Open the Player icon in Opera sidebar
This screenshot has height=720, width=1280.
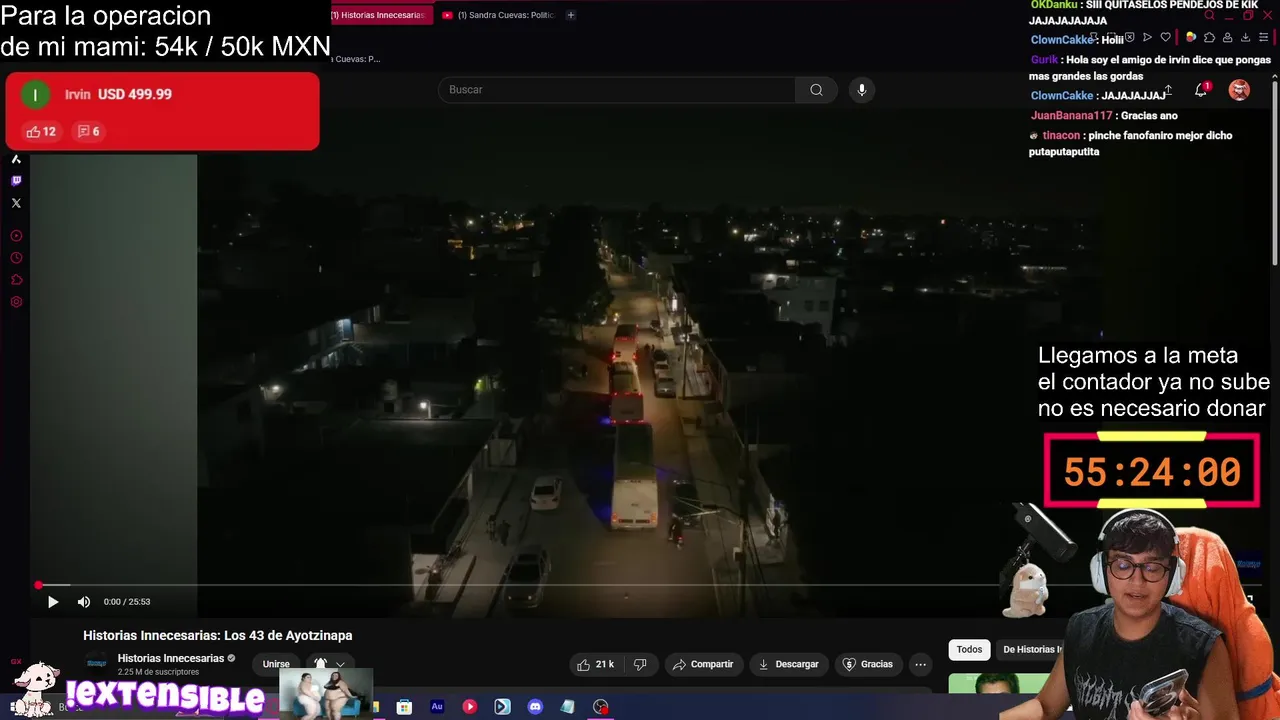tap(16, 236)
